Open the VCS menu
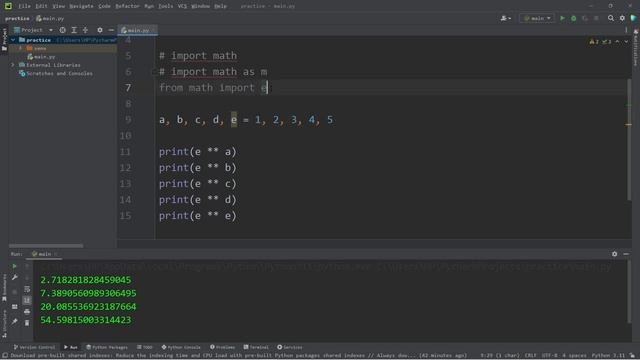 (182, 6)
